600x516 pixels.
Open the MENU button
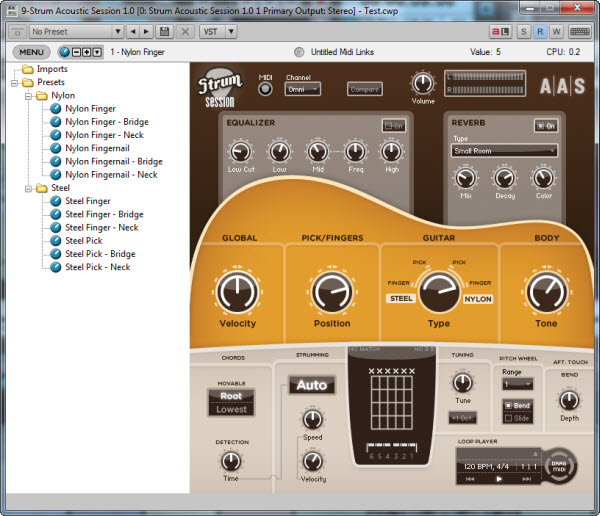pos(31,52)
